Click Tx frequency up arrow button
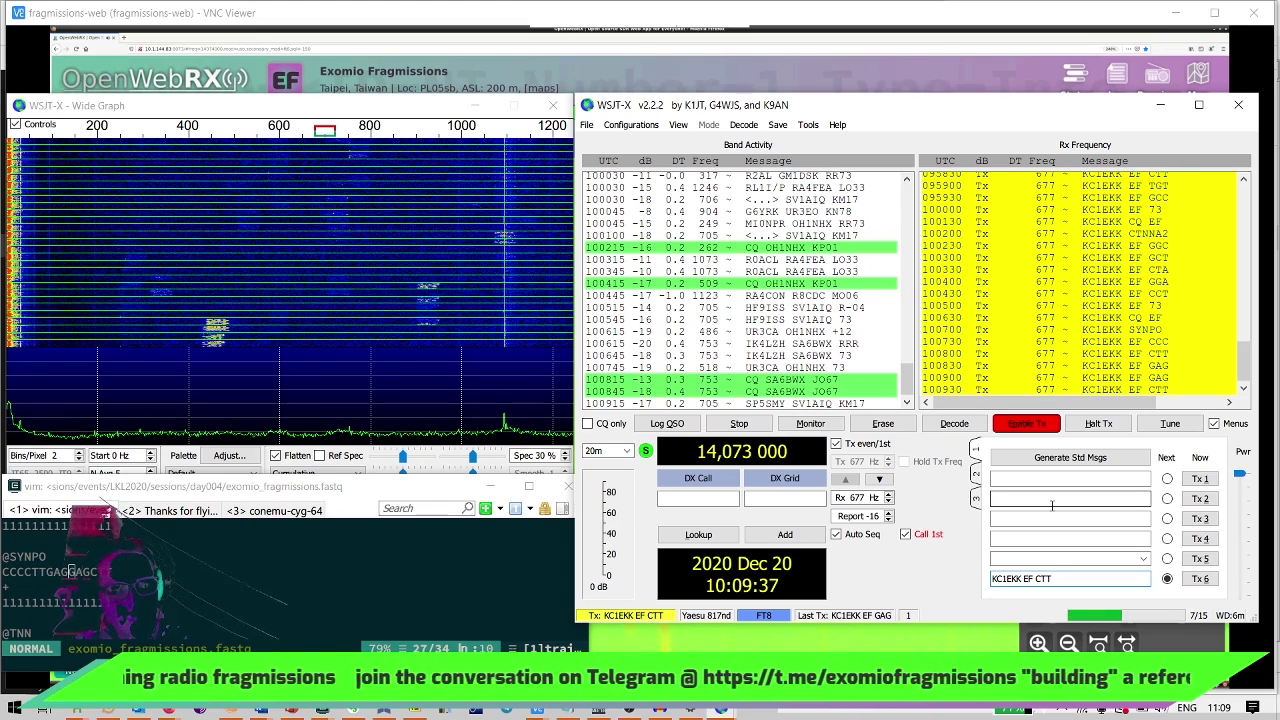This screenshot has height=720, width=1280. pos(846,479)
